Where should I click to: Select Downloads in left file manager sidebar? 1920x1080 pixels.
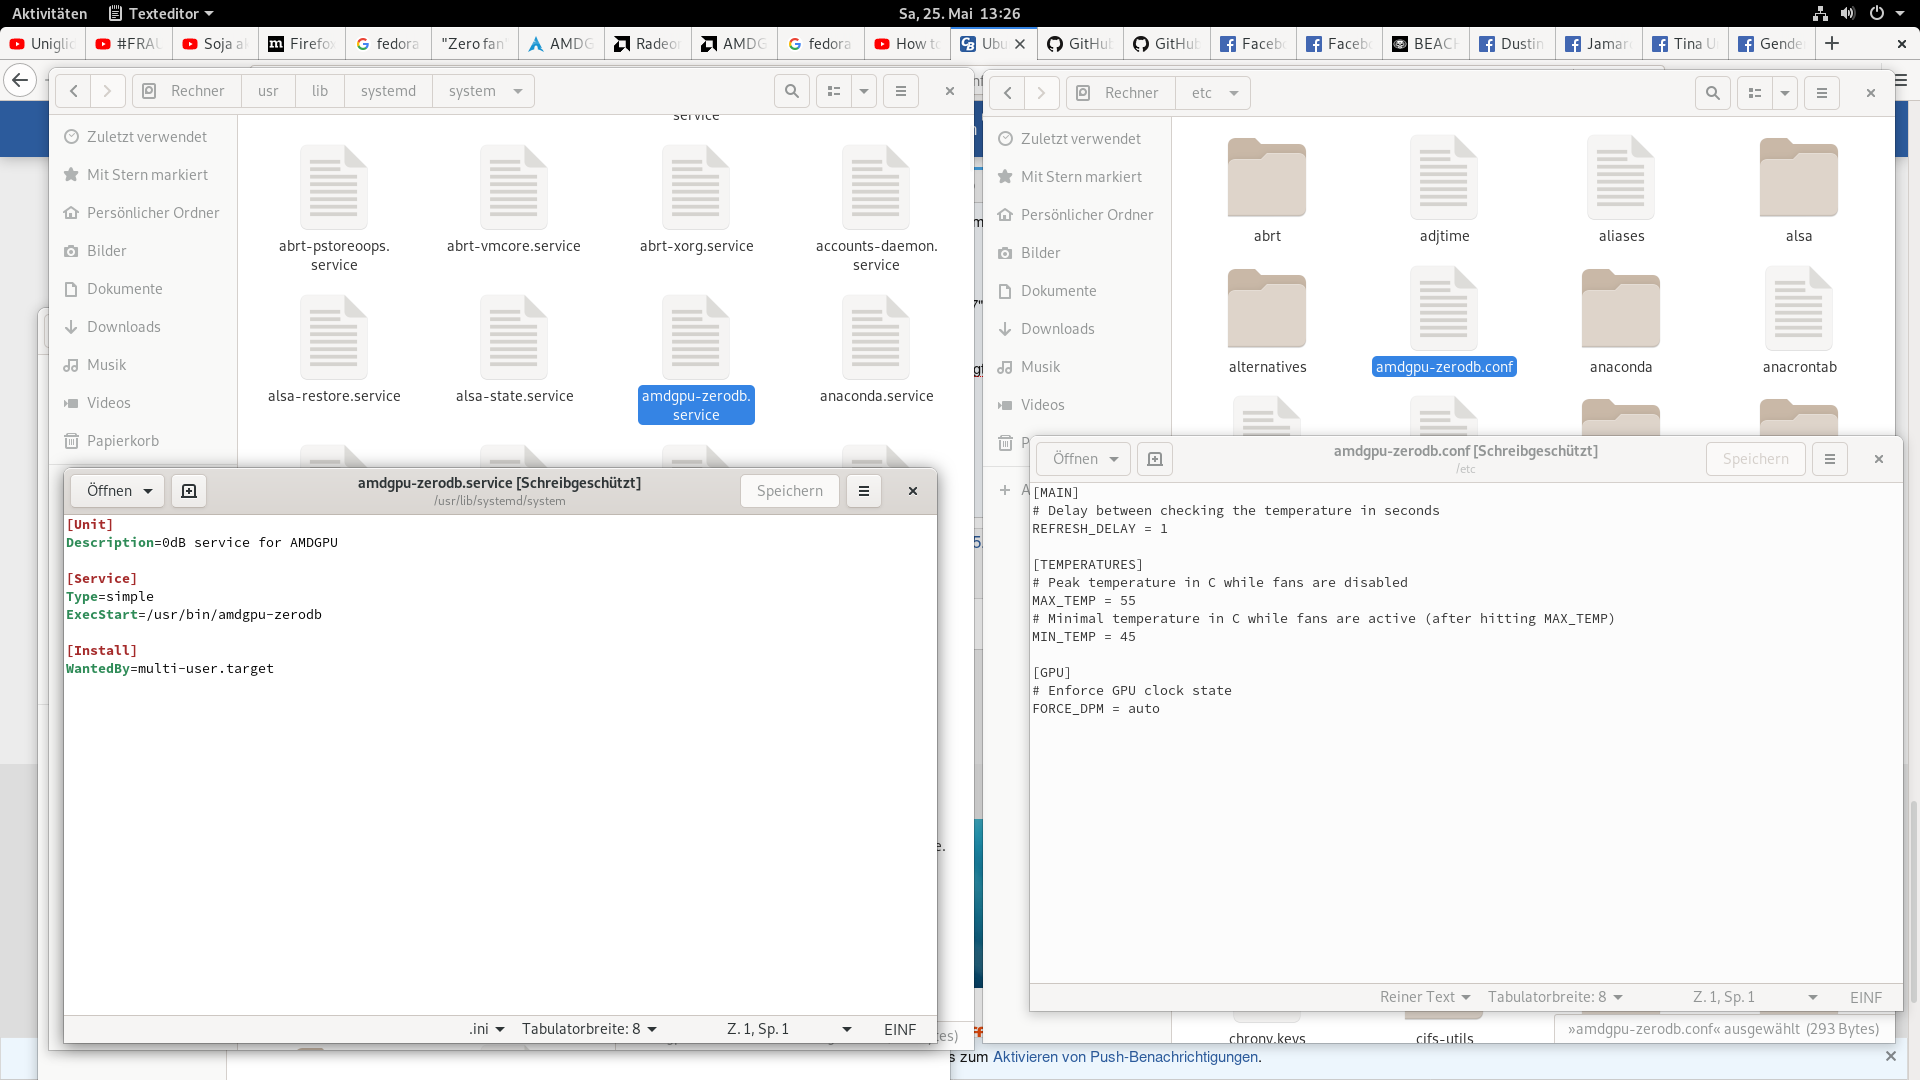[123, 327]
